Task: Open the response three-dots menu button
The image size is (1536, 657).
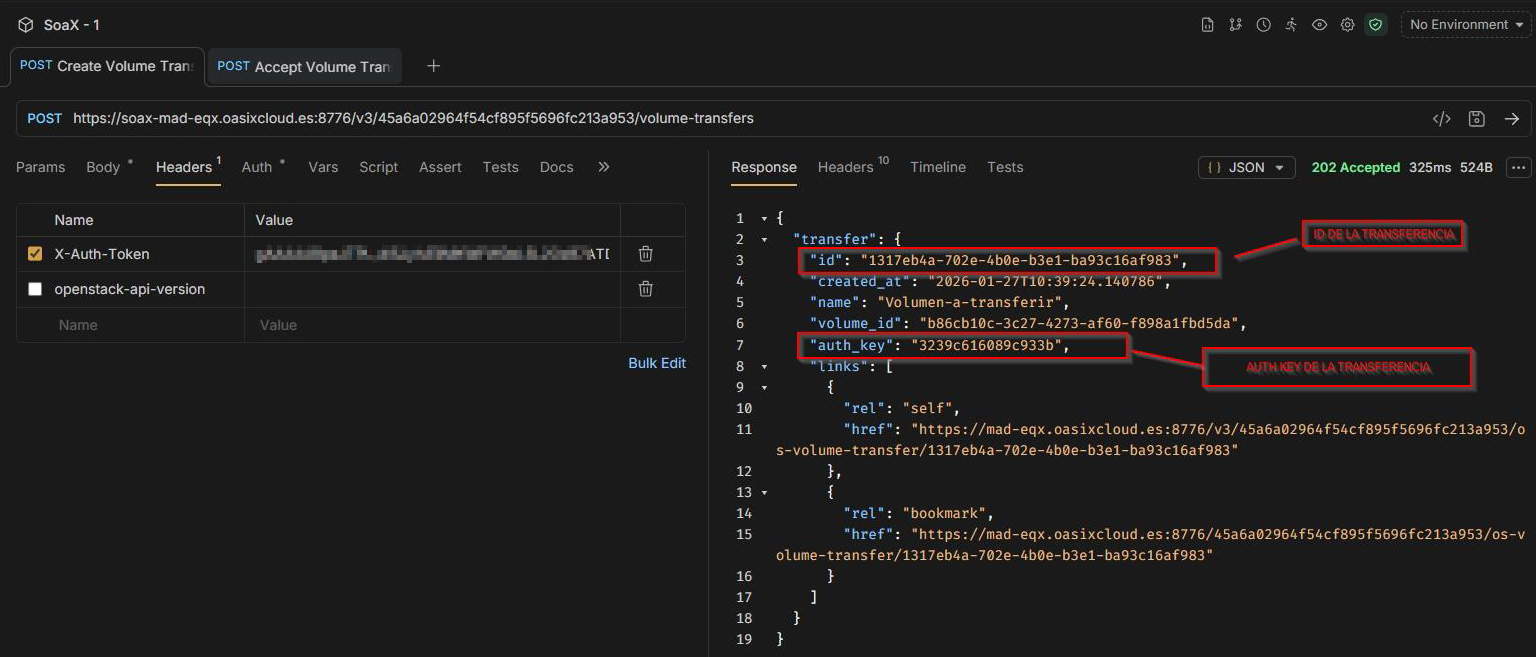Action: 1519,168
